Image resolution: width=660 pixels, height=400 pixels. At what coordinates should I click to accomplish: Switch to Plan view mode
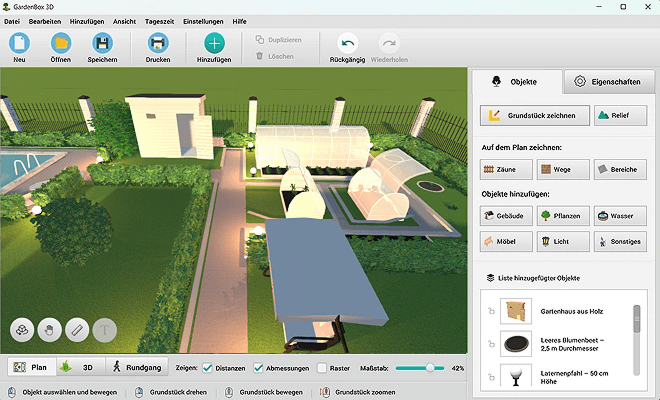pyautogui.click(x=32, y=367)
